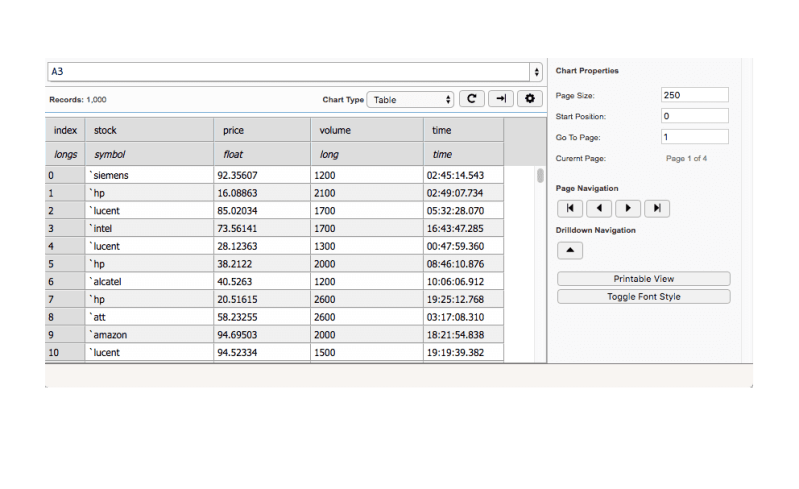Click the export arrow-to-bar icon

click(501, 99)
